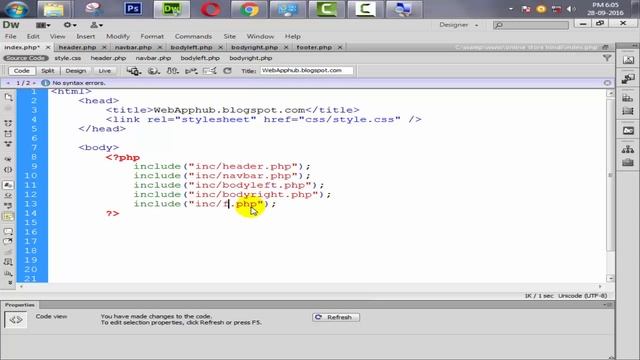Open the Edit menu
The width and height of the screenshot is (640, 360).
(33, 36)
